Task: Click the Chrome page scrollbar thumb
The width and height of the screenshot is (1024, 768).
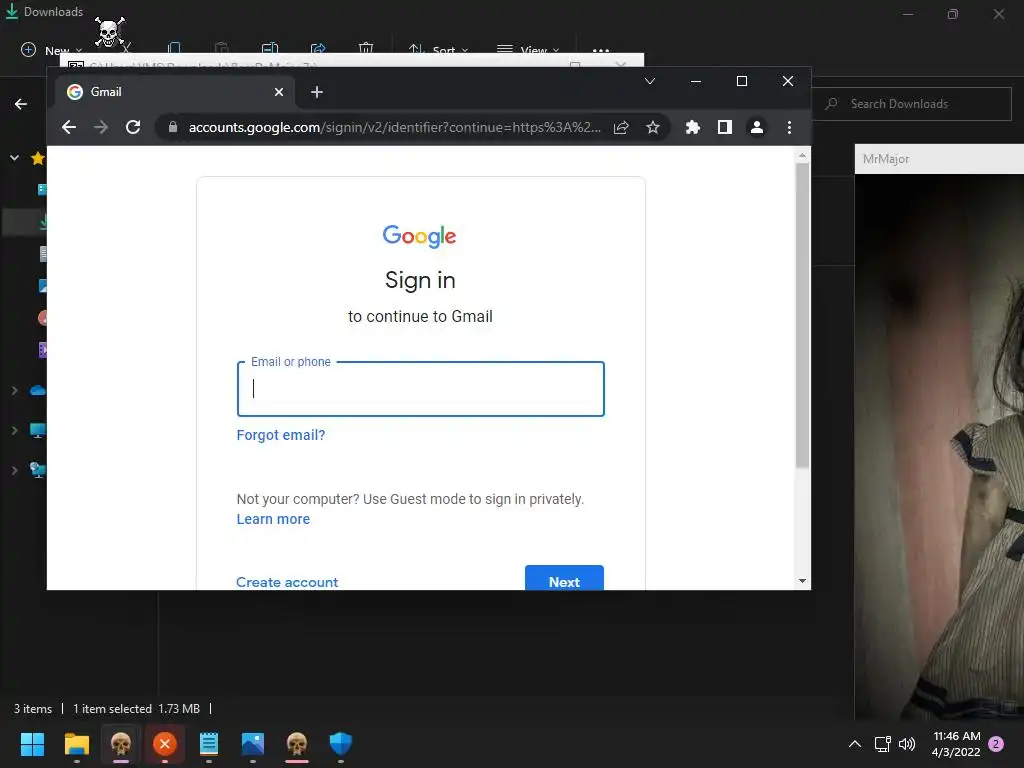Action: [802, 315]
